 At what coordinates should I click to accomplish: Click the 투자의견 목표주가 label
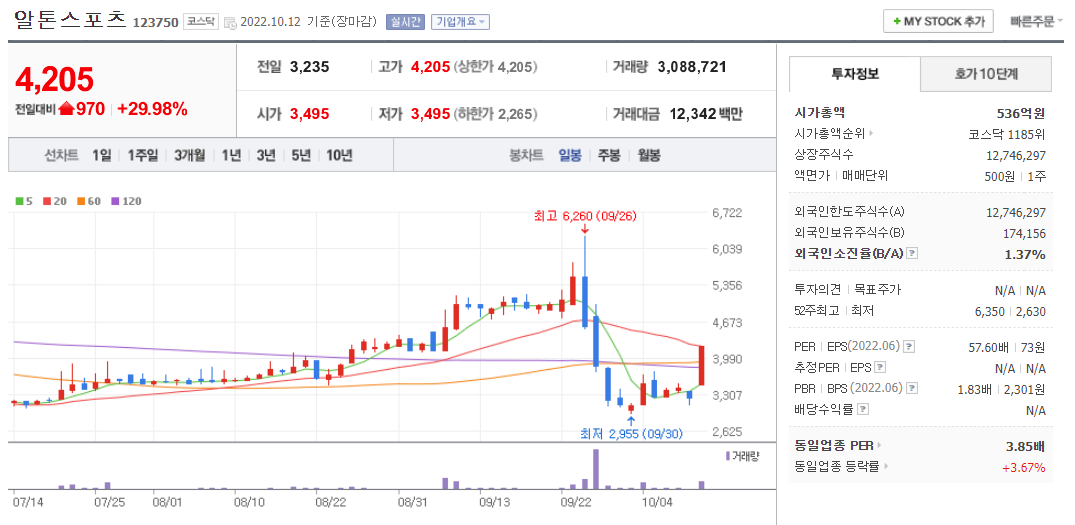tap(847, 290)
